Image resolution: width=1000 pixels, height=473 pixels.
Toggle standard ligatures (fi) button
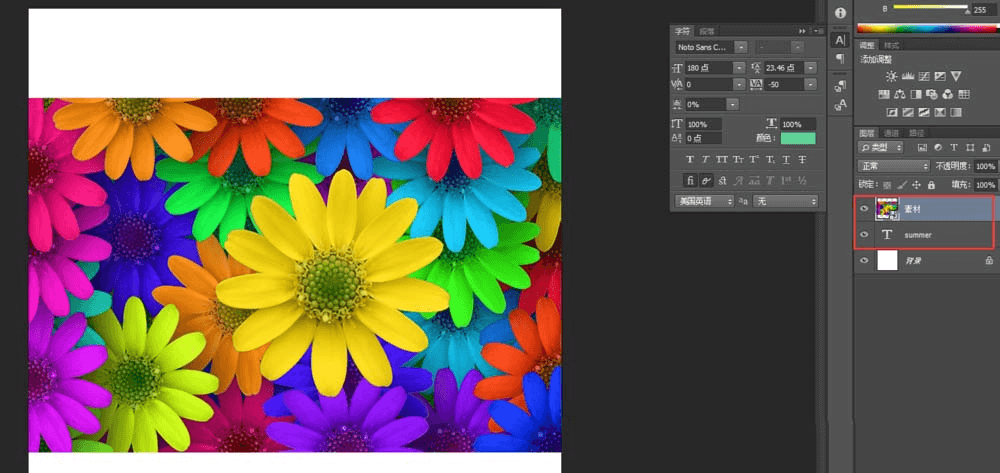(691, 180)
